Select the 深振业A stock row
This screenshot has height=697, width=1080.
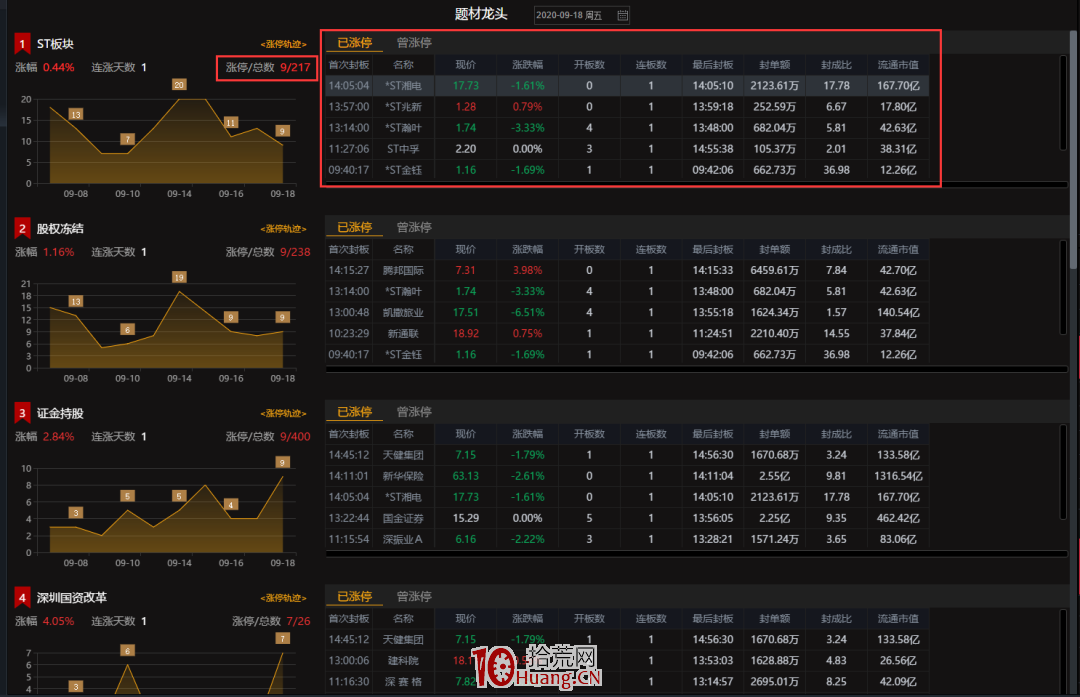627,539
